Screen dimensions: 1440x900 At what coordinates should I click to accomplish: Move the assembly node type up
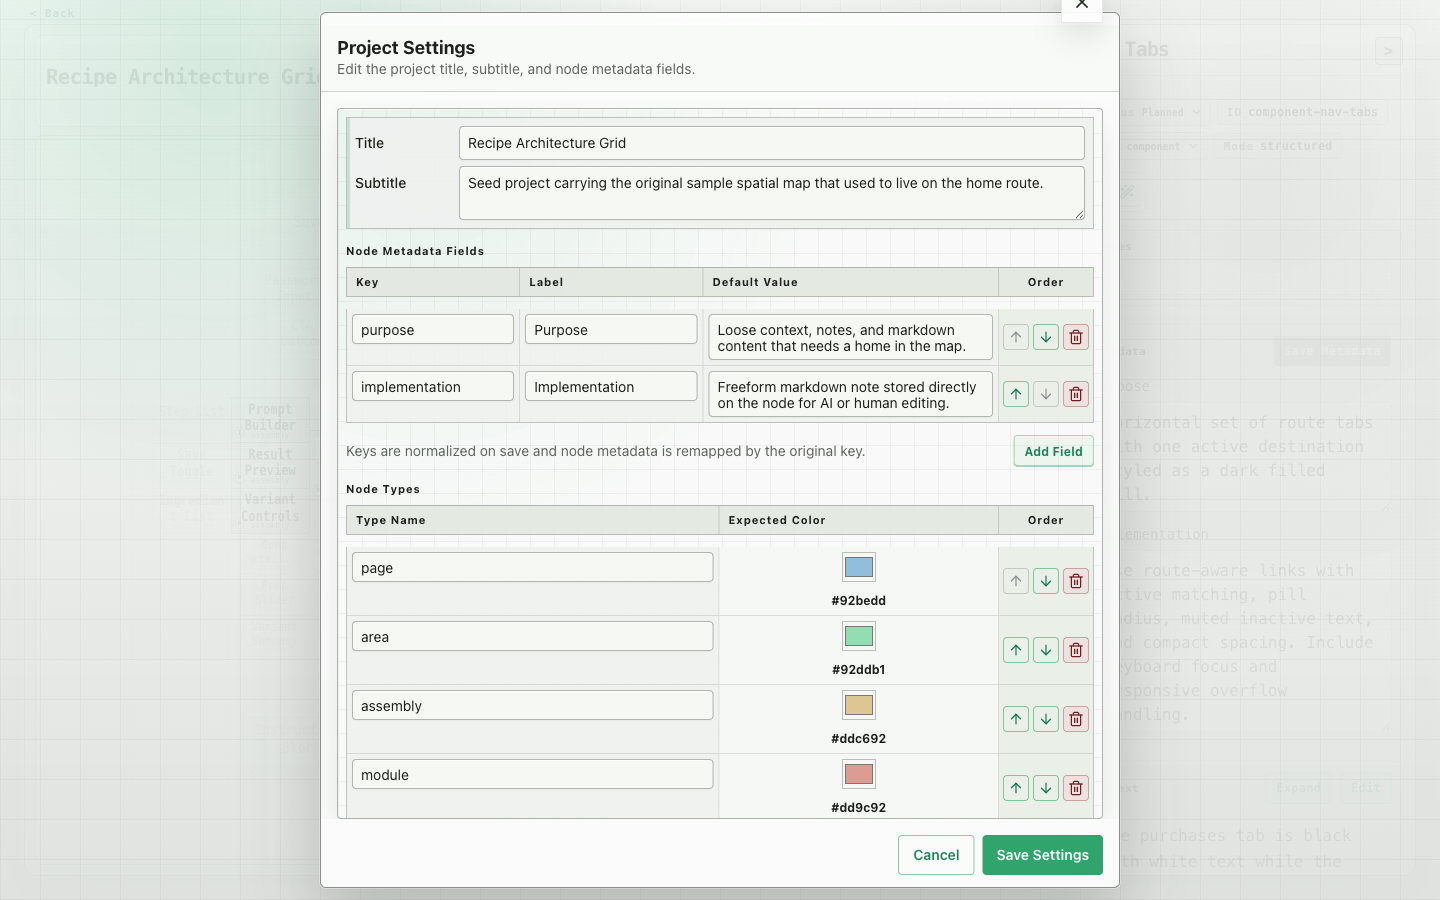(1016, 719)
